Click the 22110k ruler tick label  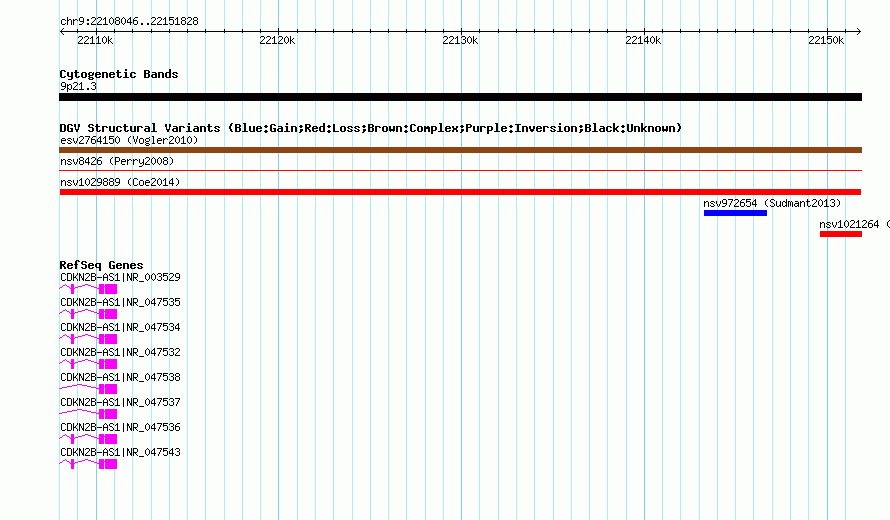pyautogui.click(x=95, y=40)
